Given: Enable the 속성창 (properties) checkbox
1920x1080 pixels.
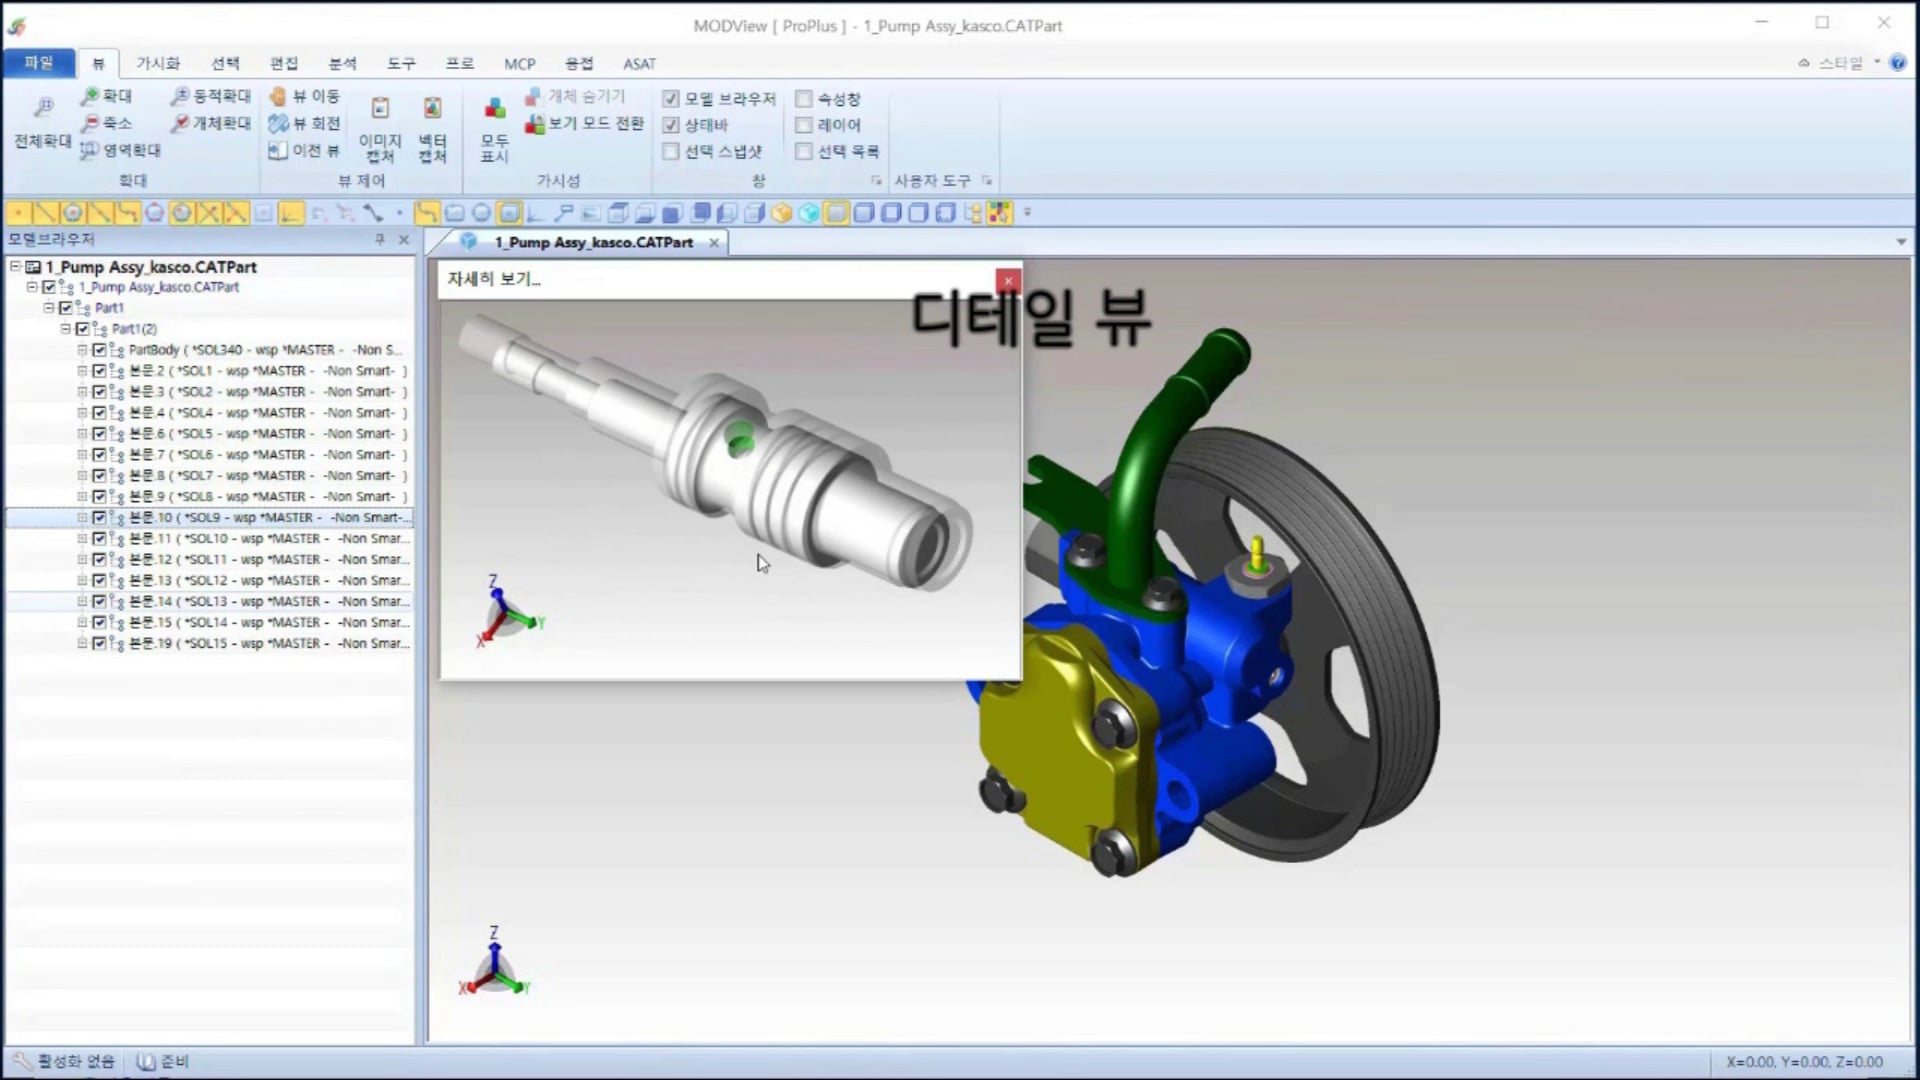Looking at the screenshot, I should [805, 98].
